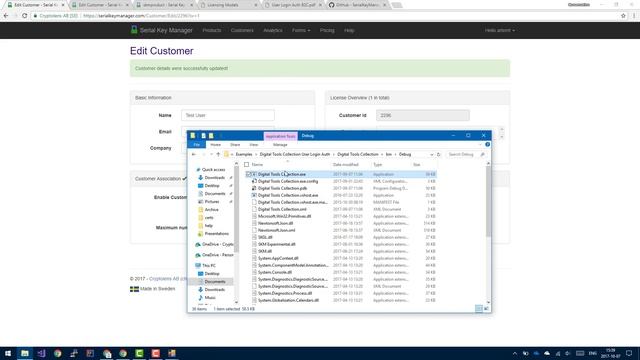Open the Music folder under This PC
The image size is (640, 360).
pos(210,298)
